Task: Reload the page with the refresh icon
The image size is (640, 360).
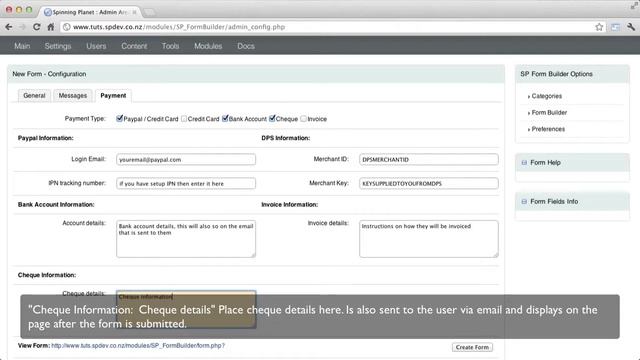Action: tap(36, 27)
